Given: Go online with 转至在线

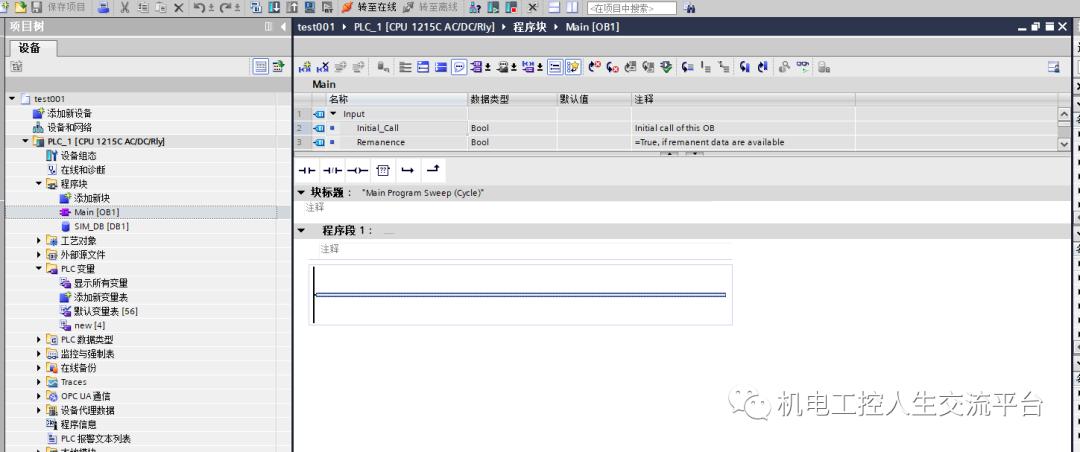Looking at the screenshot, I should [369, 8].
